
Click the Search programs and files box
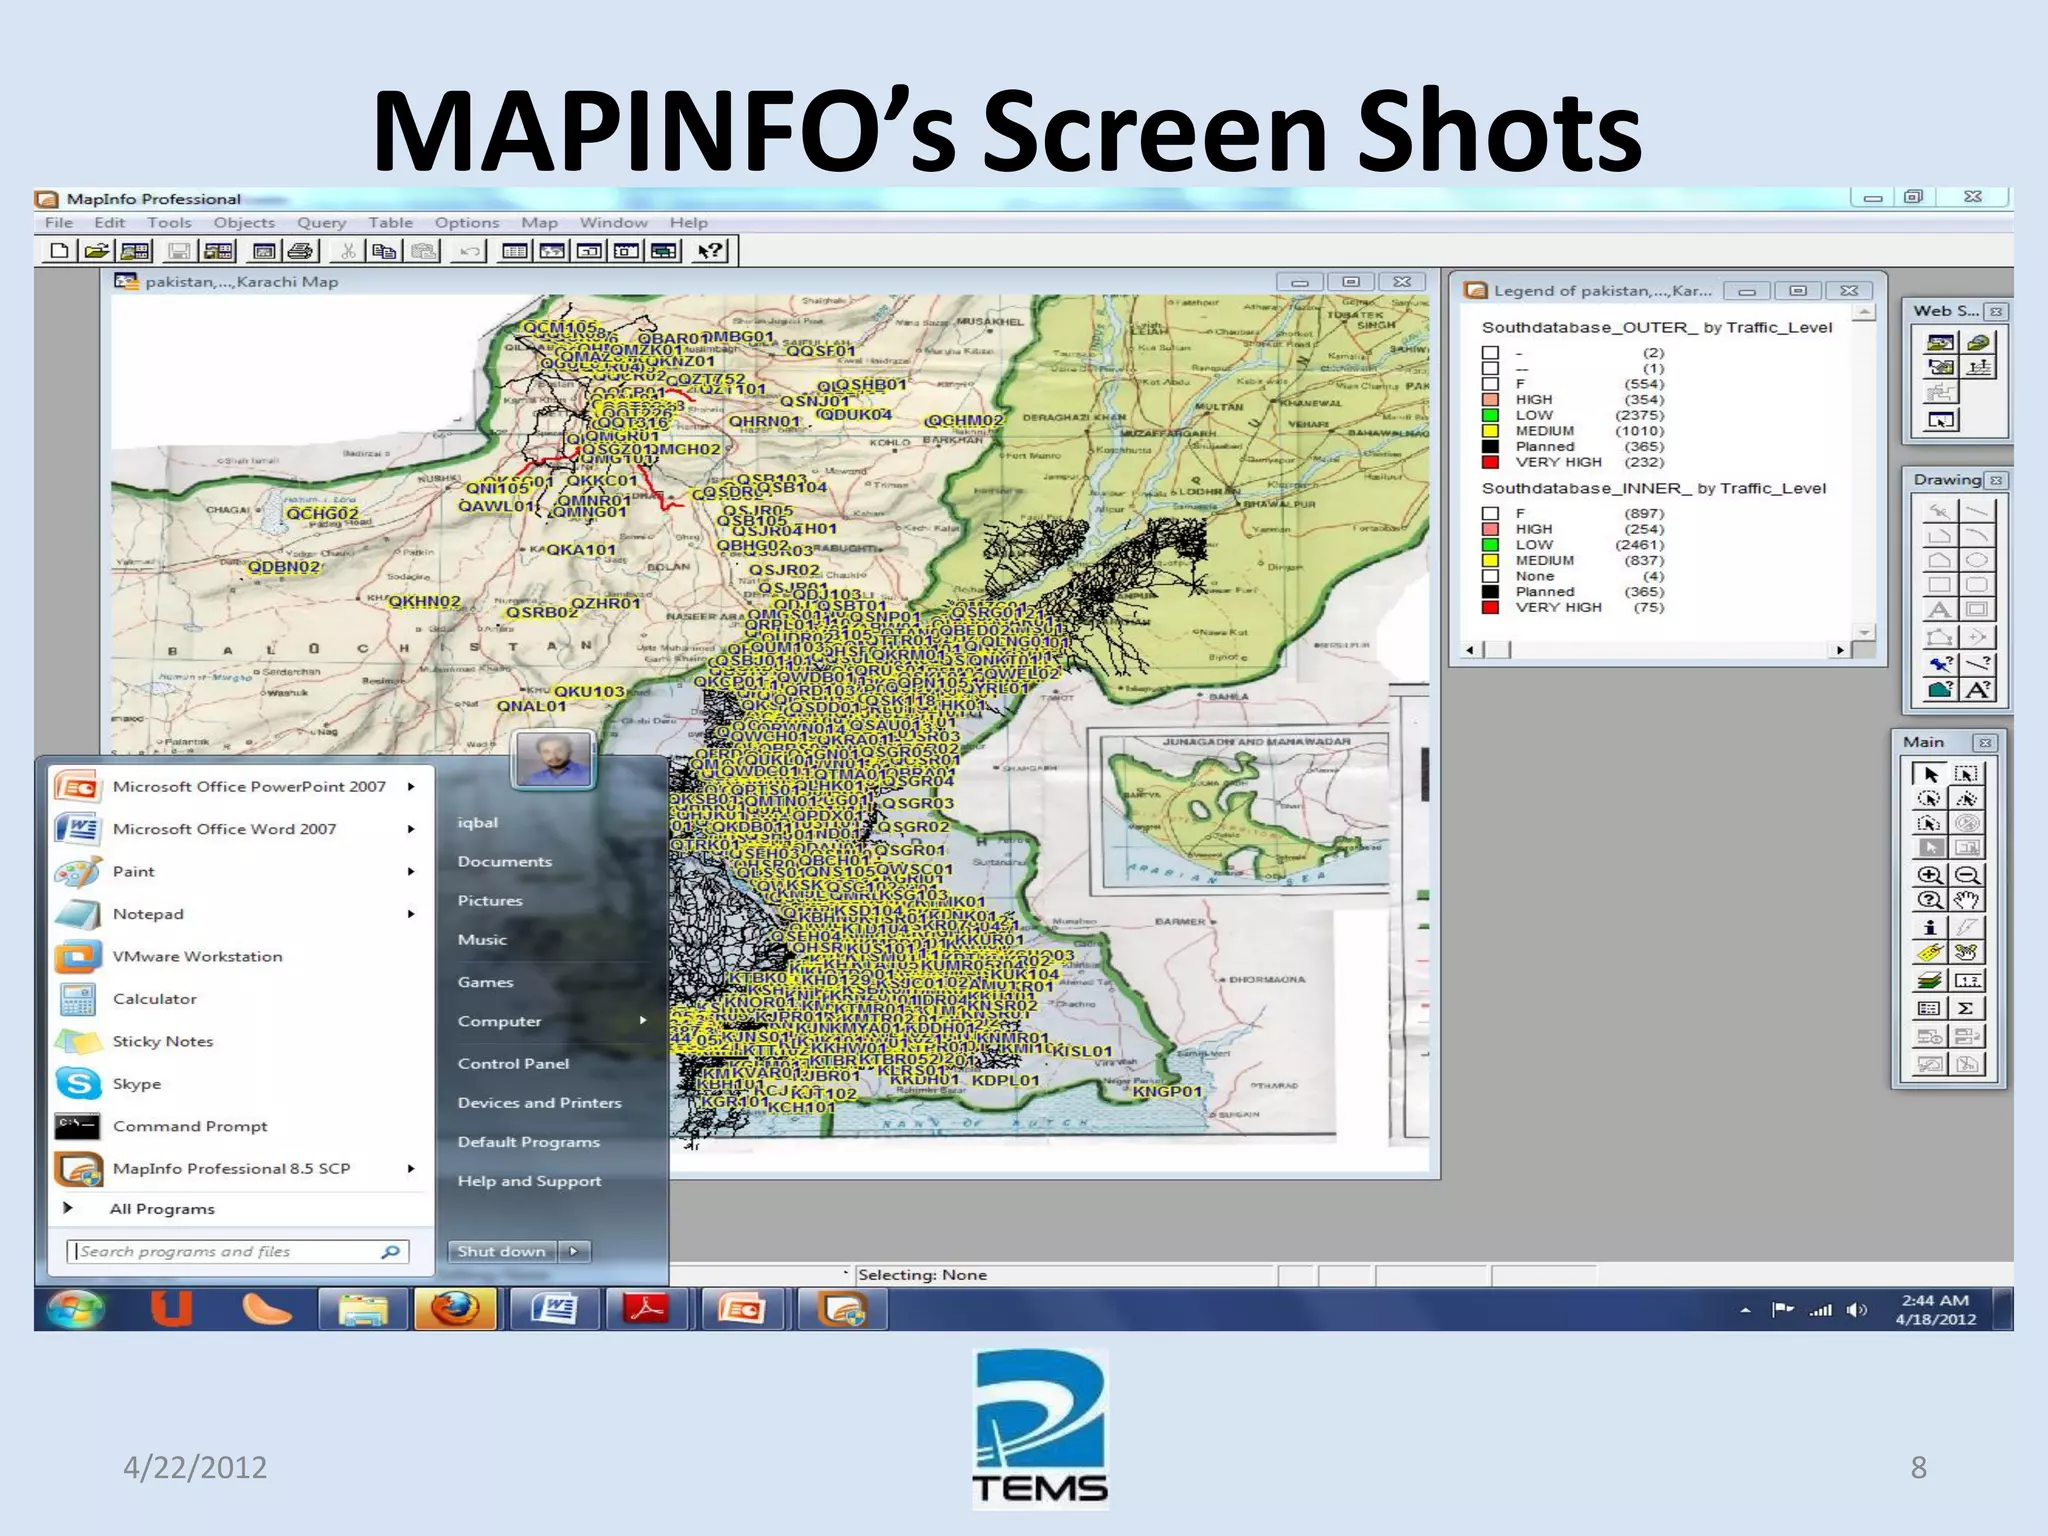click(x=238, y=1251)
